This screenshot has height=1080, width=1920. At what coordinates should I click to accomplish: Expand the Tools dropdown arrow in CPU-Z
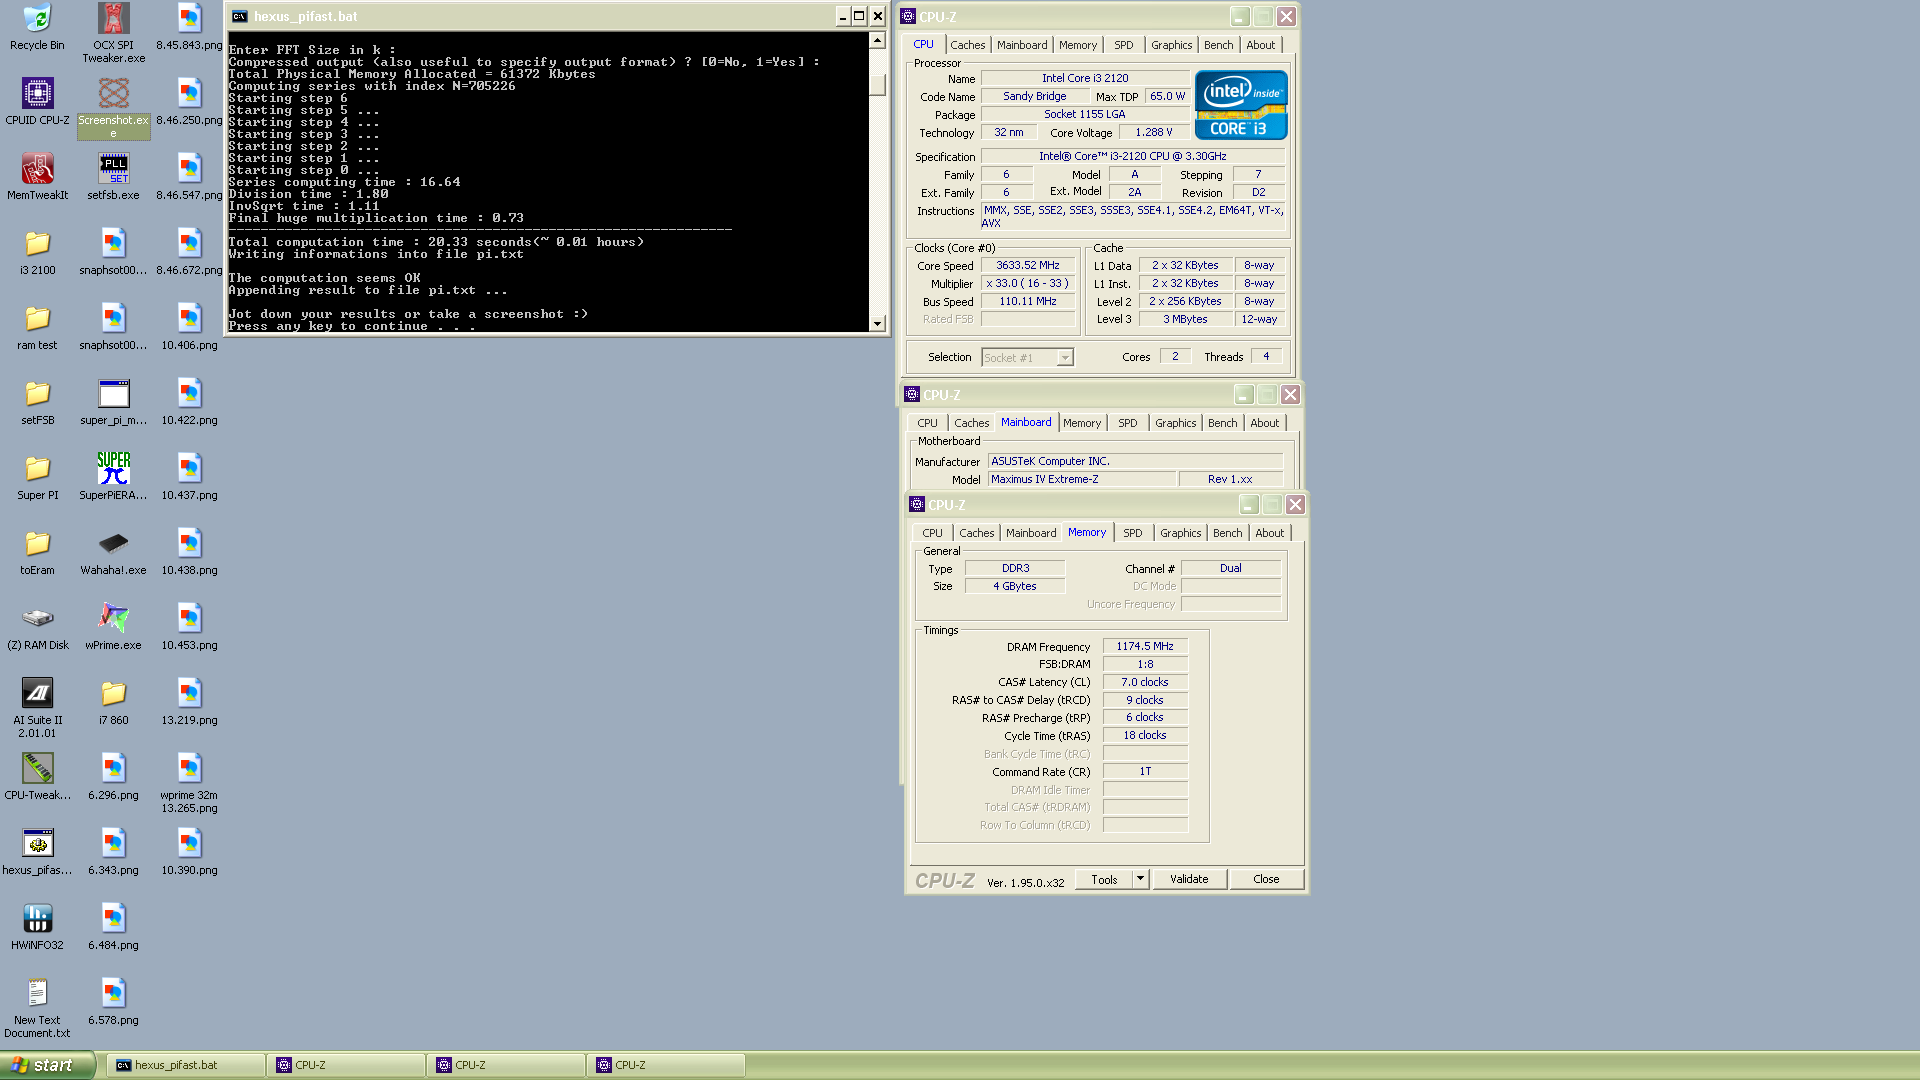[x=1140, y=879]
